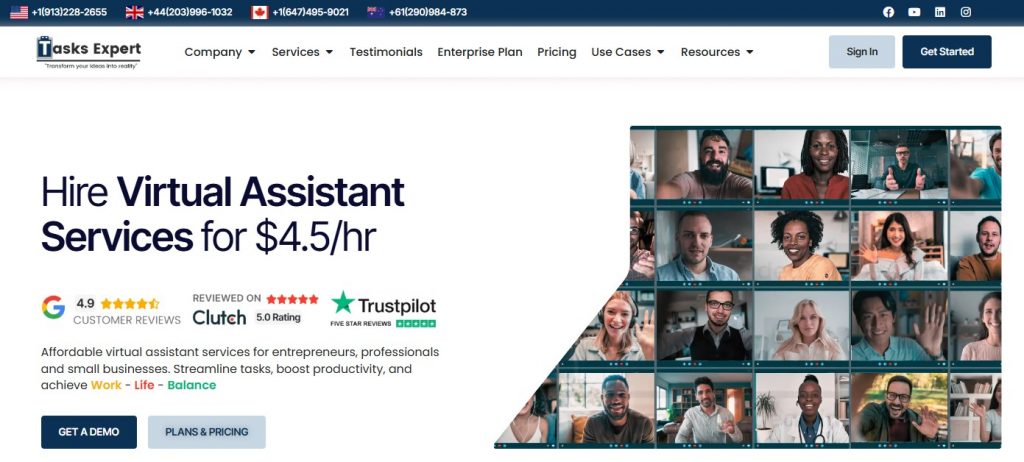Open the Instagram social icon
The height and width of the screenshot is (462, 1024).
point(966,12)
